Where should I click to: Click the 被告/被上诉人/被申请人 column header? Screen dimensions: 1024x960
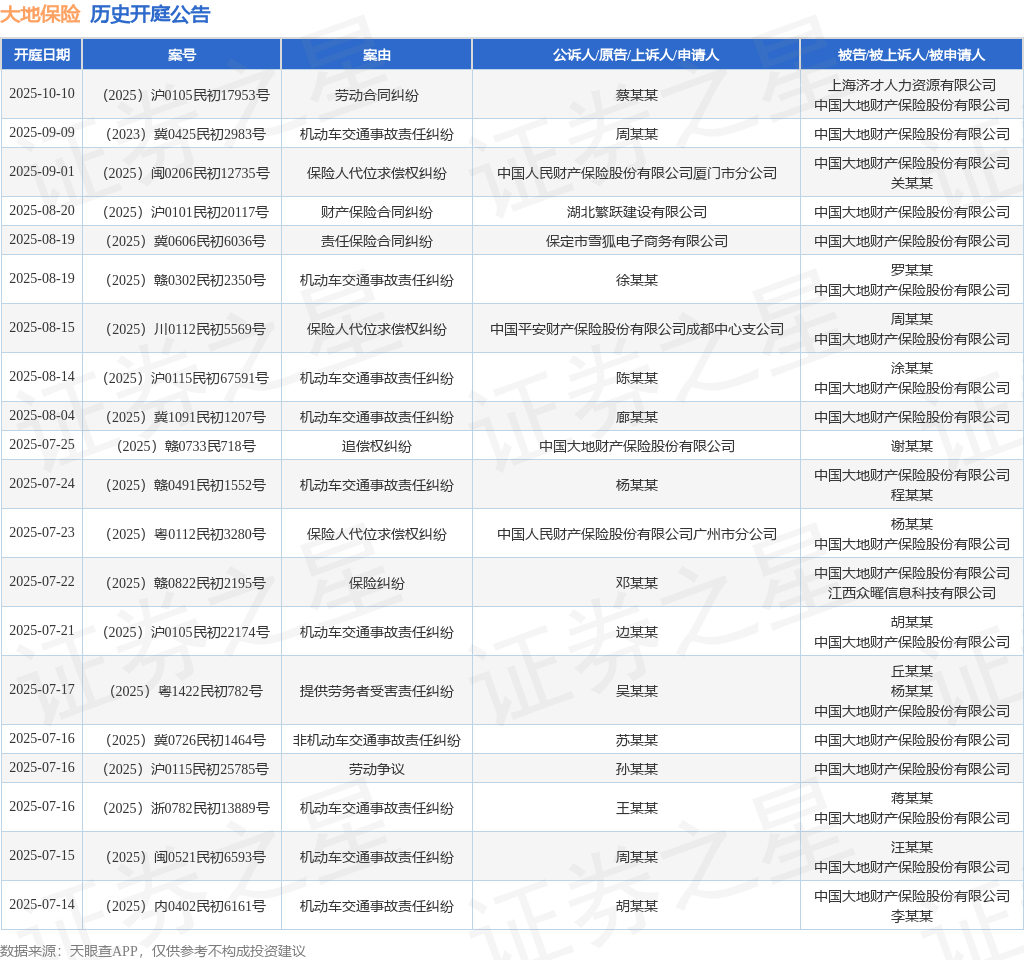tap(912, 55)
